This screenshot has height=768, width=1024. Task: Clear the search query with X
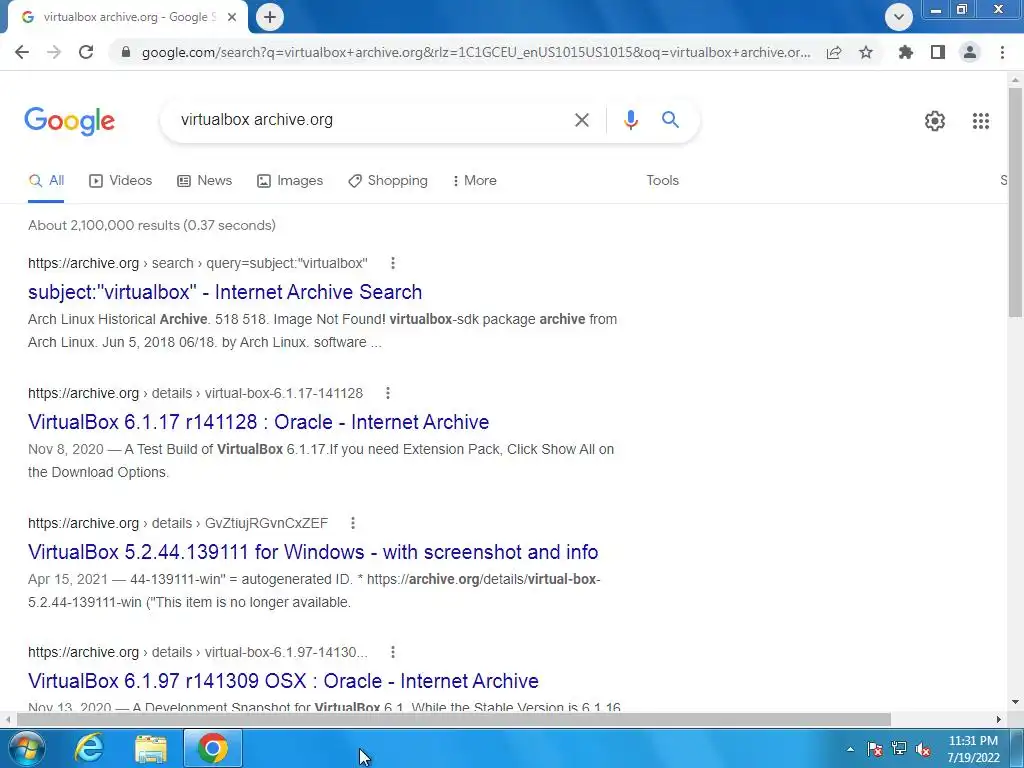(x=581, y=120)
